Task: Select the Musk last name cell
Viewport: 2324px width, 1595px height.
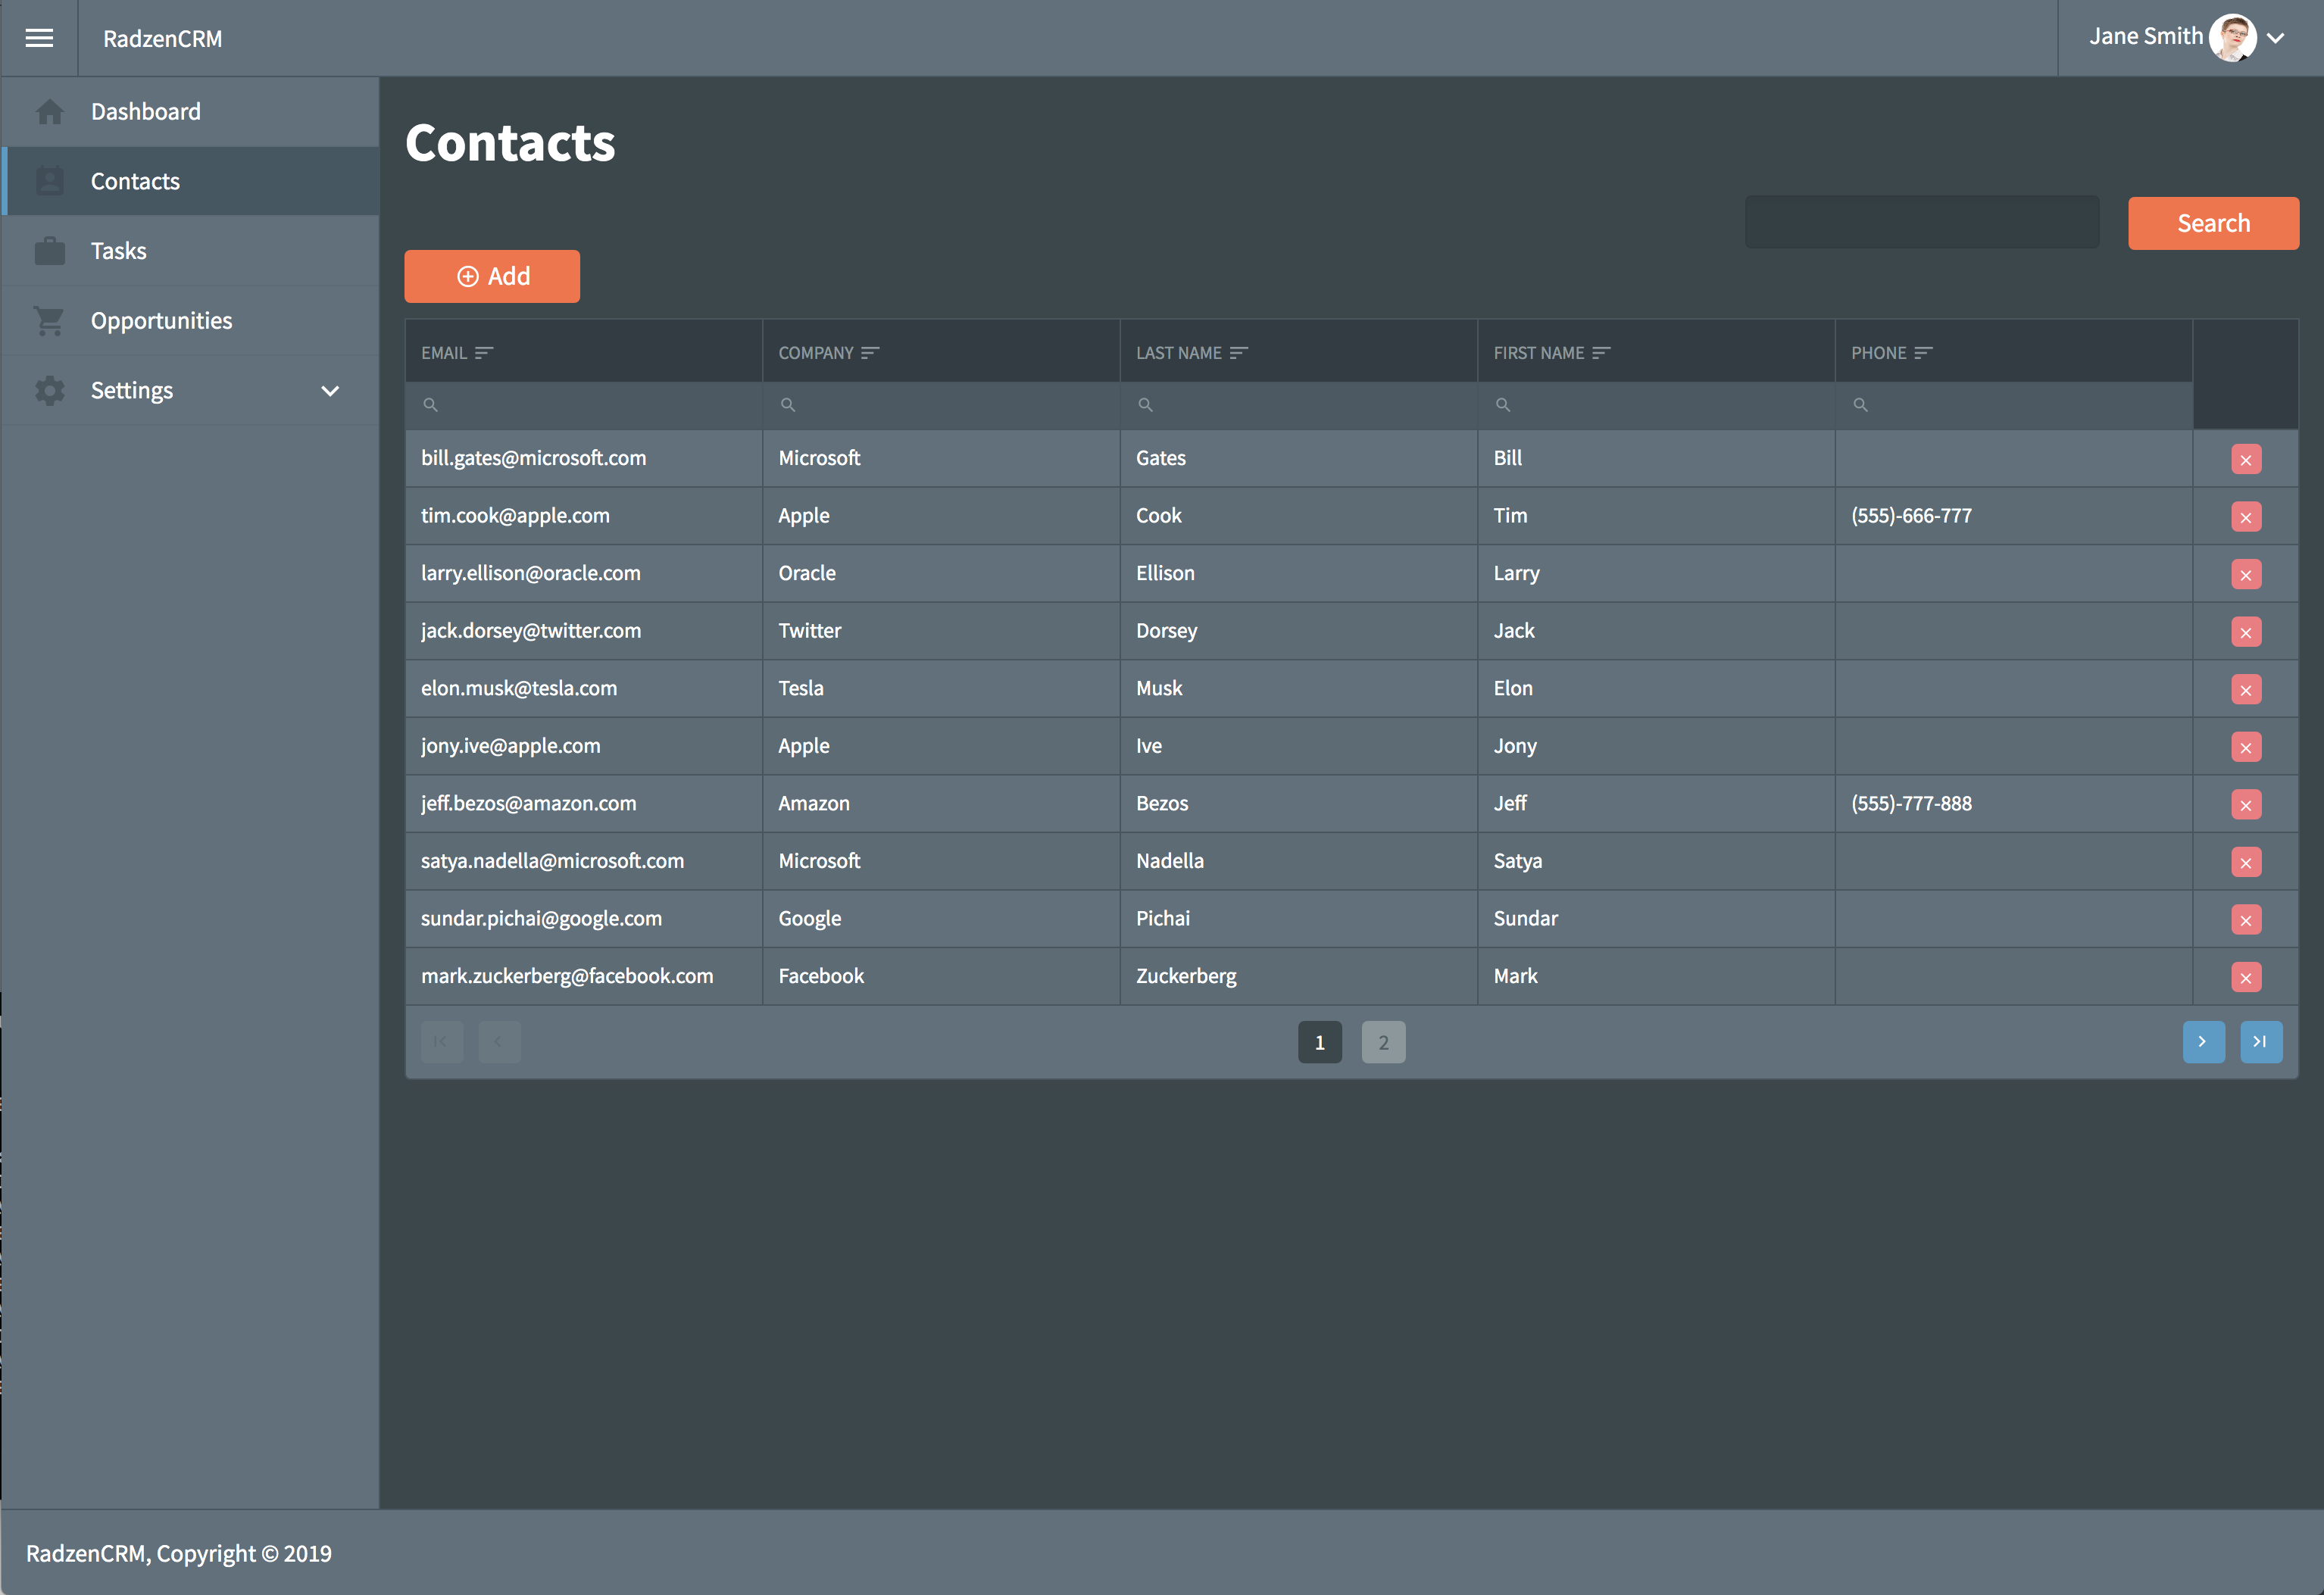Action: (x=1299, y=689)
